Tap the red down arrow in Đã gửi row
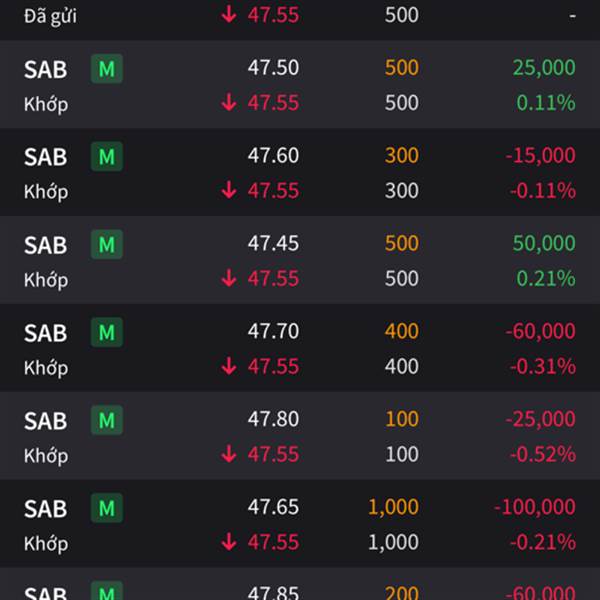Screen dimensions: 600x600 (x=229, y=15)
